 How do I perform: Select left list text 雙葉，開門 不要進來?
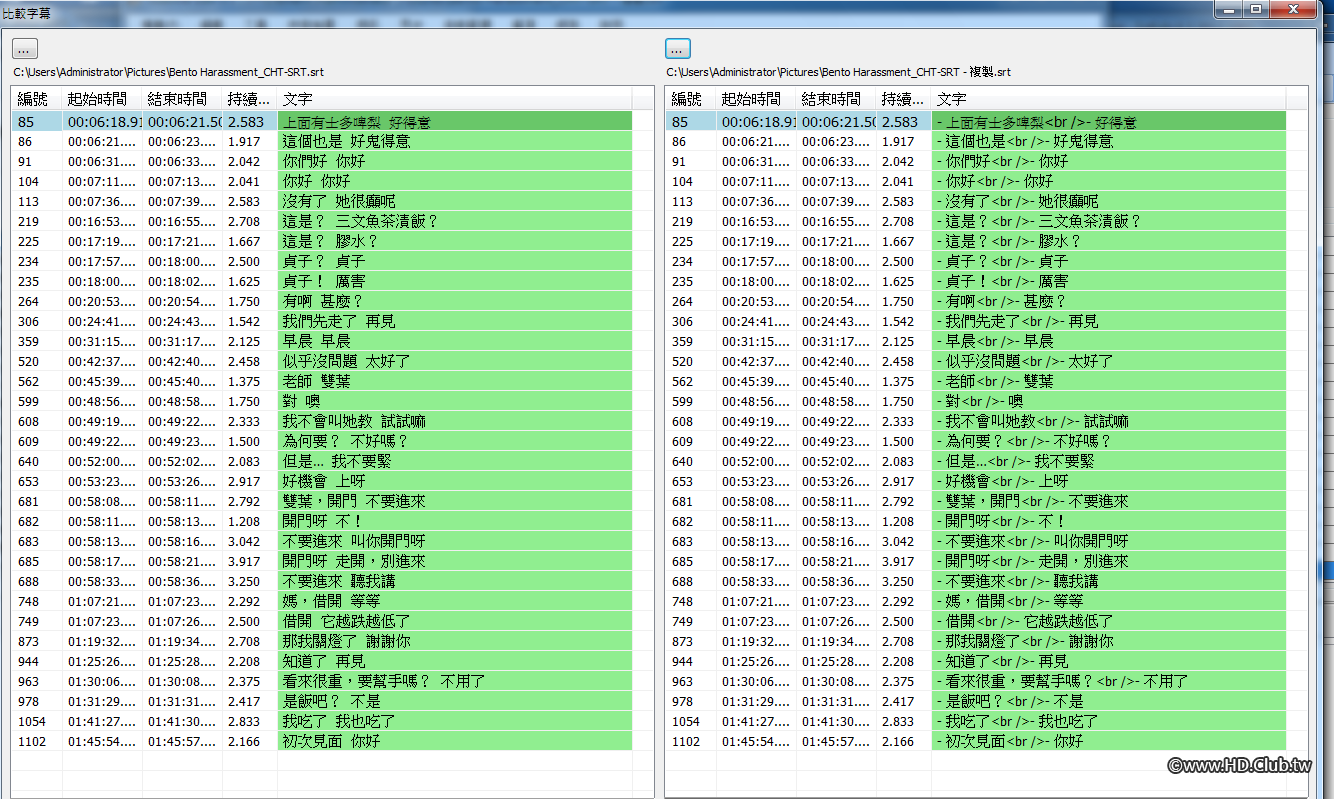click(x=355, y=501)
